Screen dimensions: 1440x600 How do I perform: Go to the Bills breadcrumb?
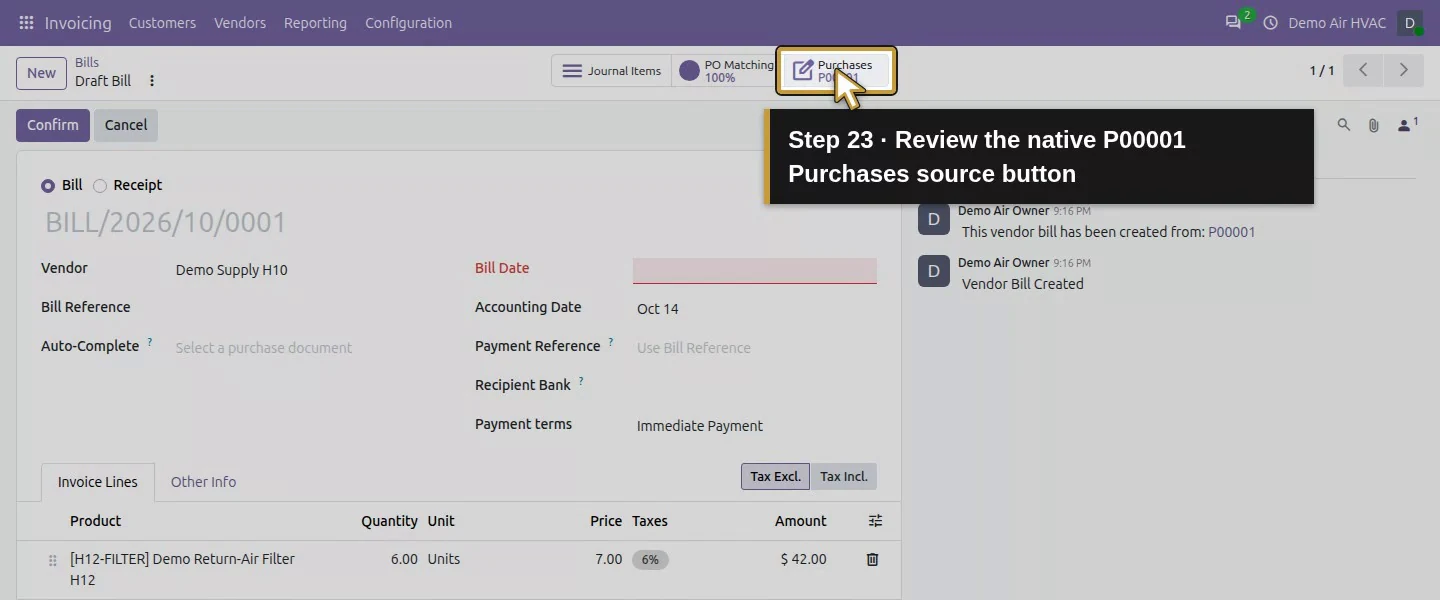pyautogui.click(x=87, y=62)
